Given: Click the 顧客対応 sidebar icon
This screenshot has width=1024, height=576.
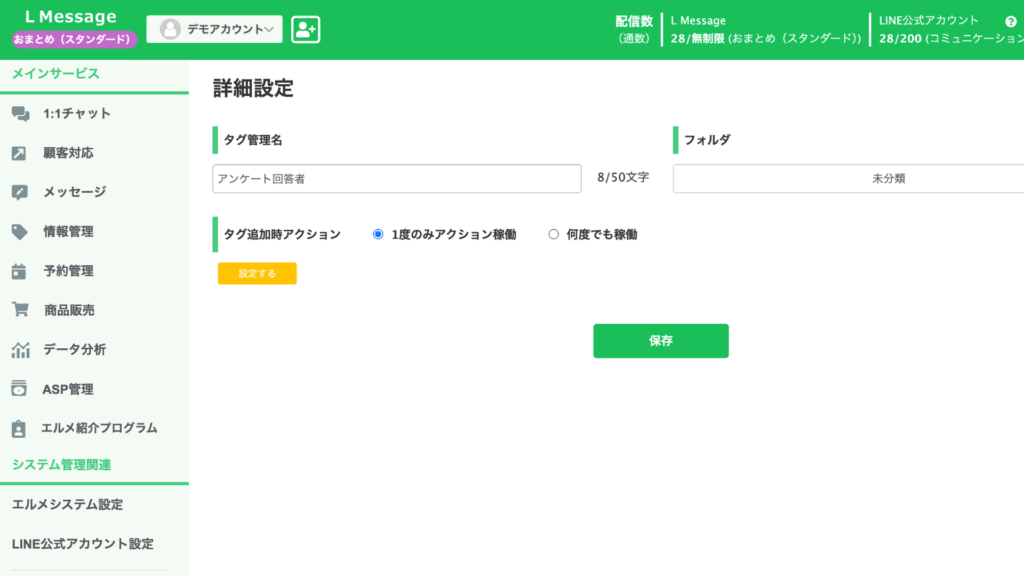Looking at the screenshot, I should click(19, 153).
